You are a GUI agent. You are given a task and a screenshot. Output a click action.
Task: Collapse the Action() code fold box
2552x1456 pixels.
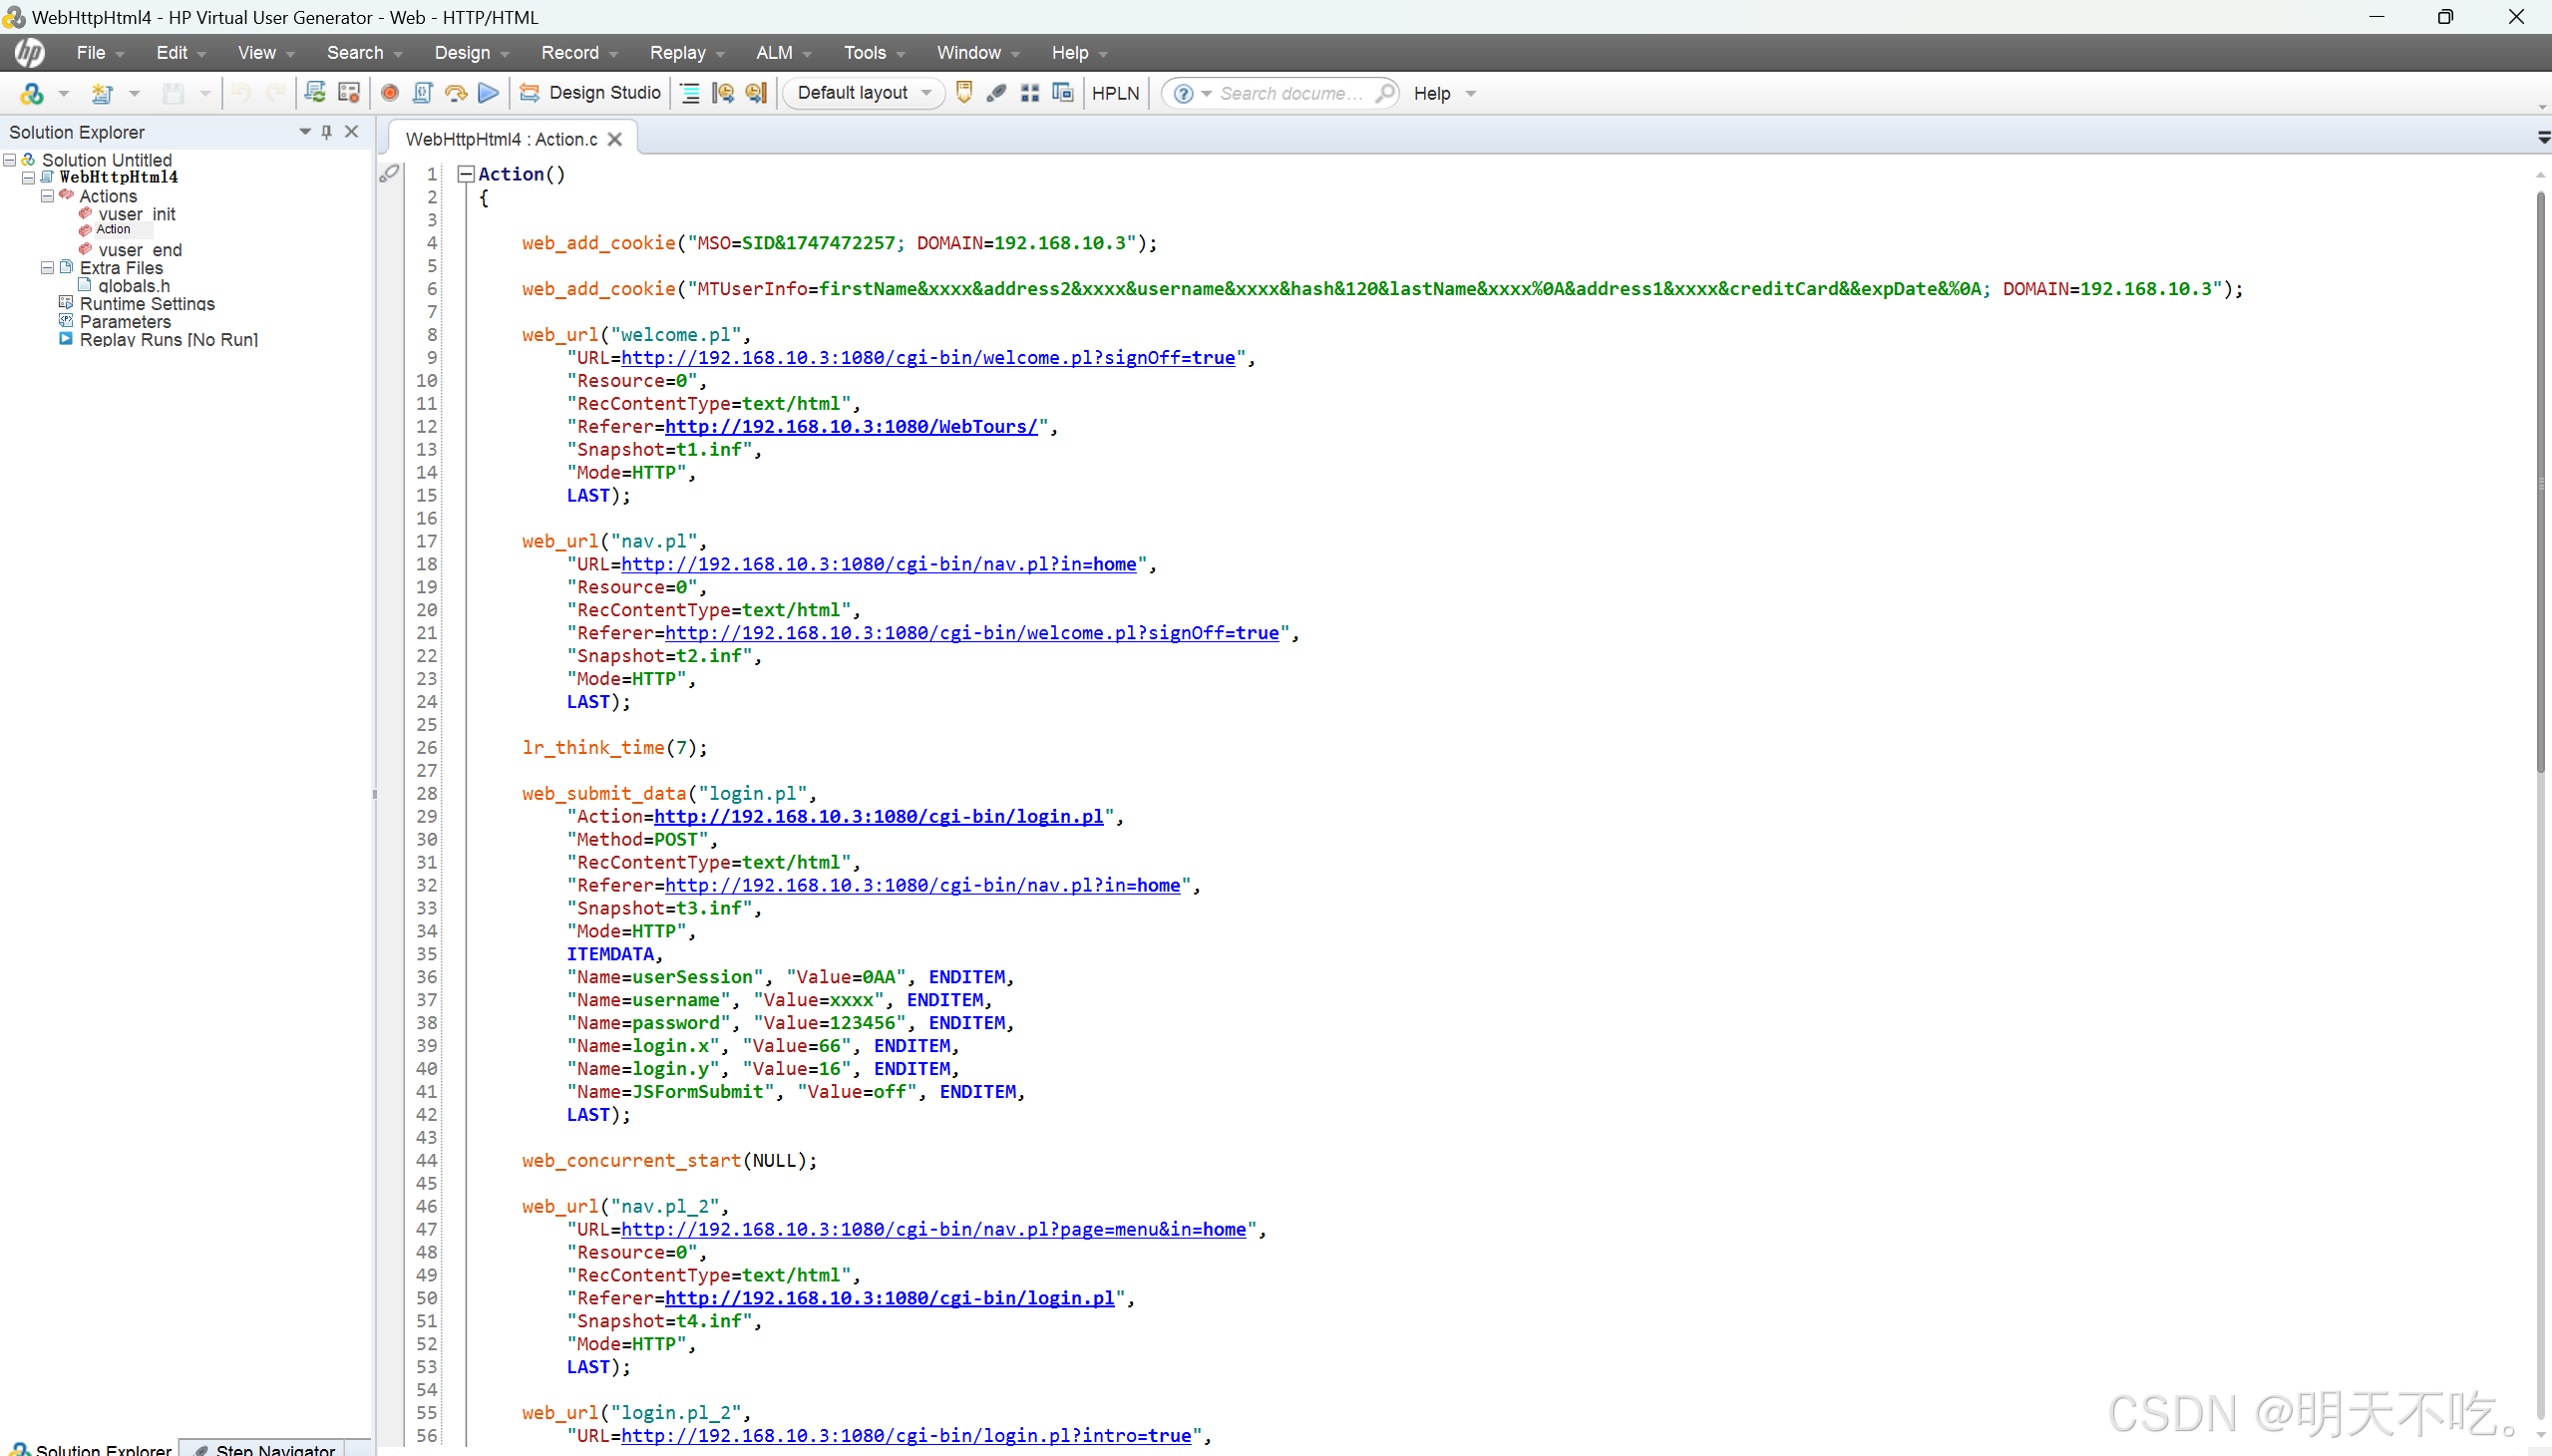pyautogui.click(x=465, y=174)
